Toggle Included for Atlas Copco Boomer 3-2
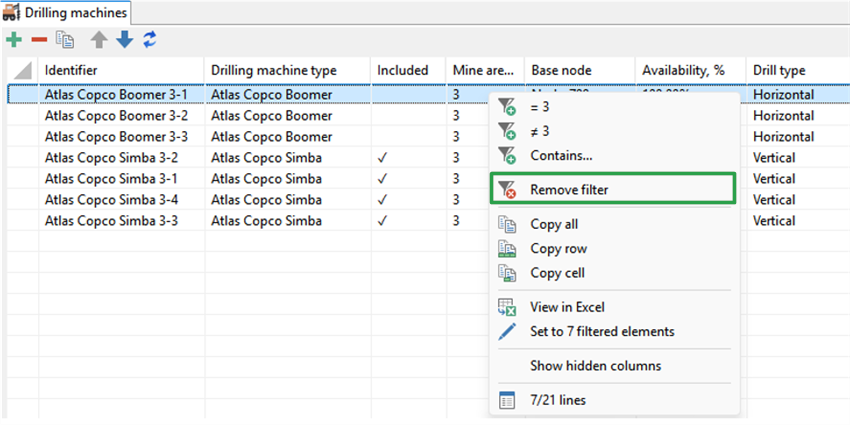Image resolution: width=850 pixels, height=425 pixels. point(409,115)
